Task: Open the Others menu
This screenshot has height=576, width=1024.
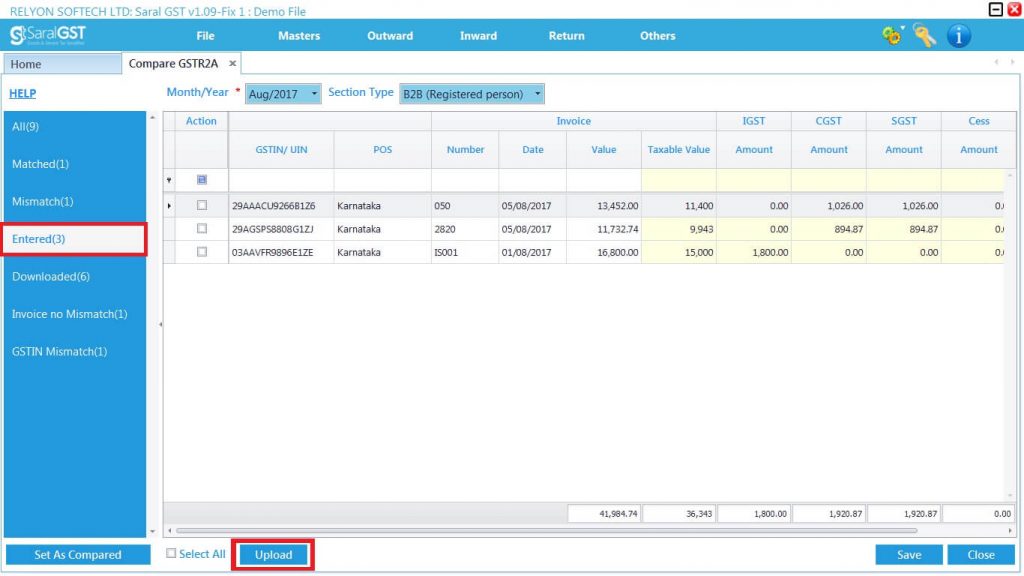Action: [x=658, y=36]
